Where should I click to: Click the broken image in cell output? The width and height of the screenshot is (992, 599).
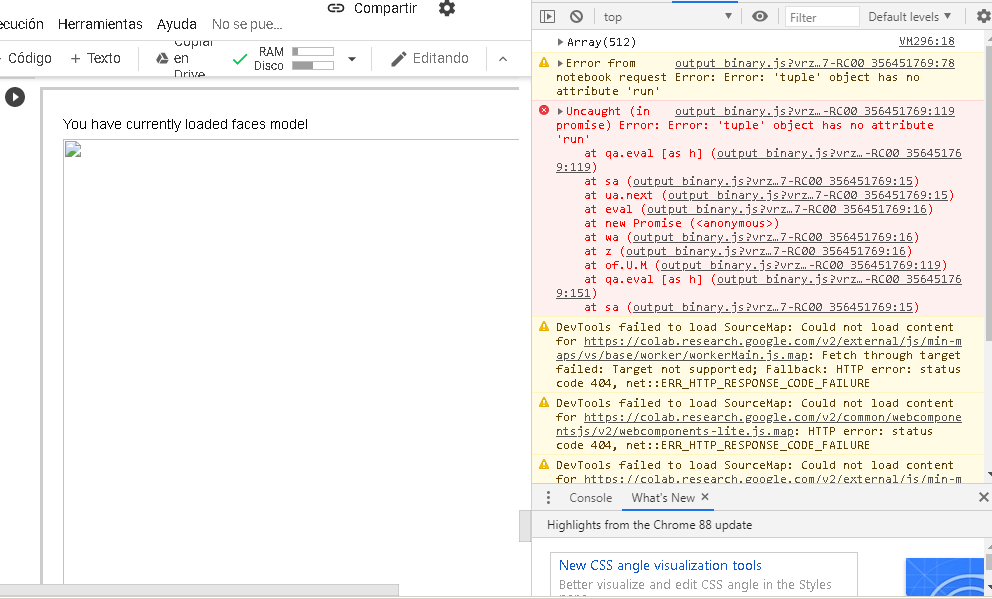click(x=73, y=149)
